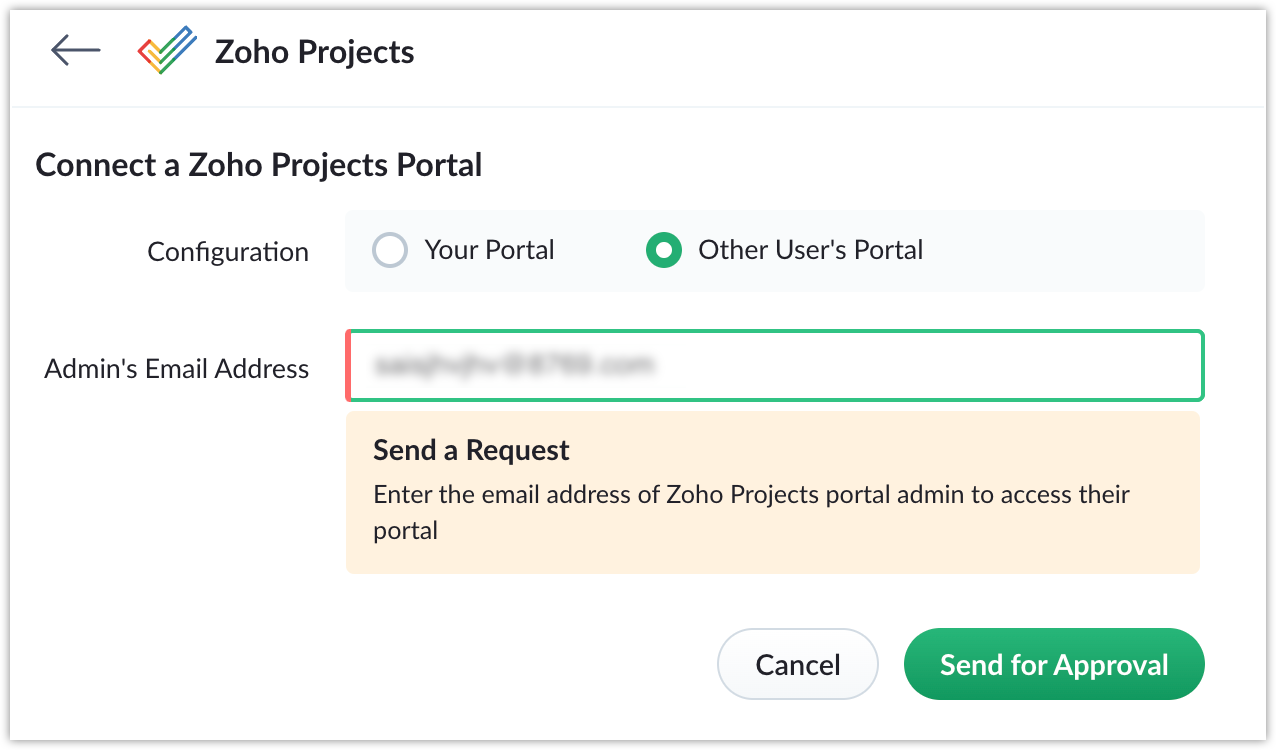Click the red marker on the email field's edge
Image resolution: width=1276 pixels, height=750 pixels.
tap(348, 365)
